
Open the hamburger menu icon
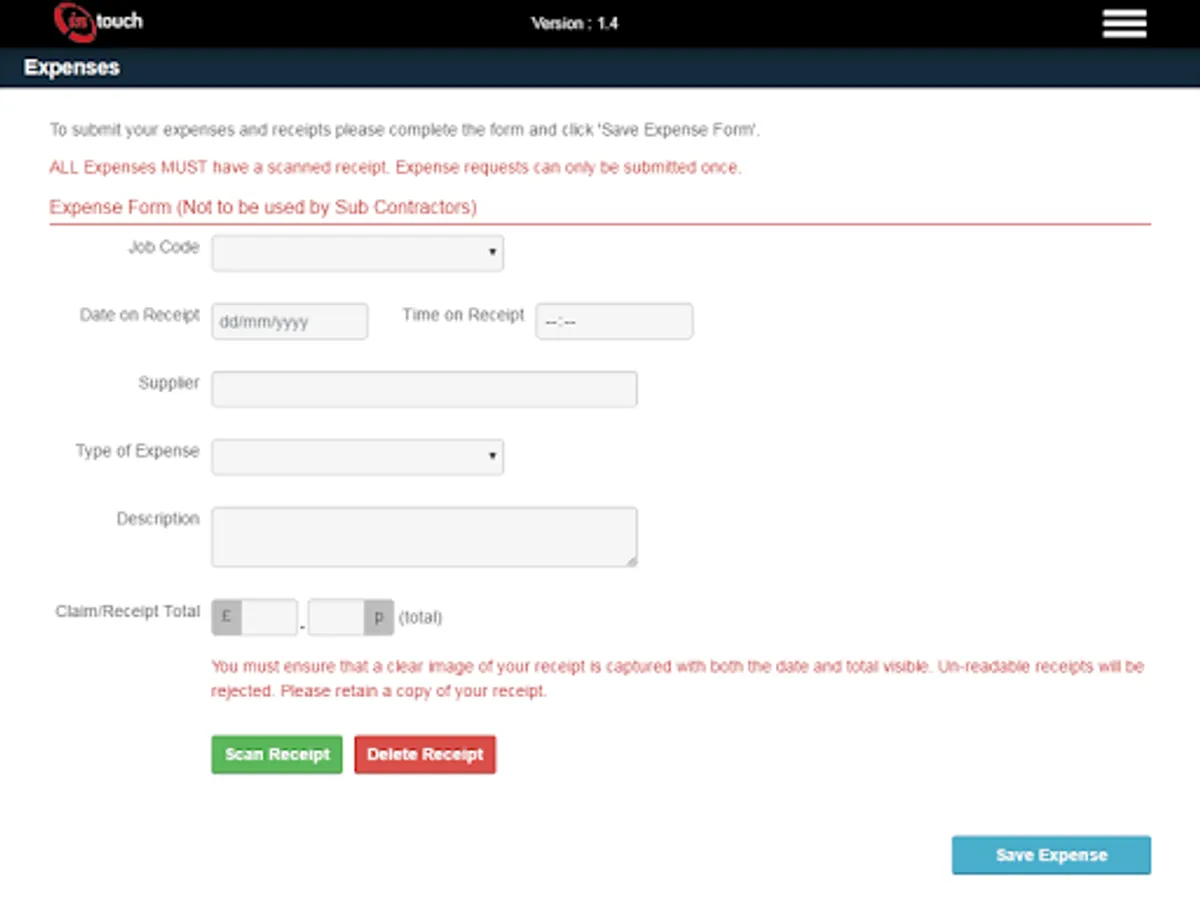(x=1124, y=23)
